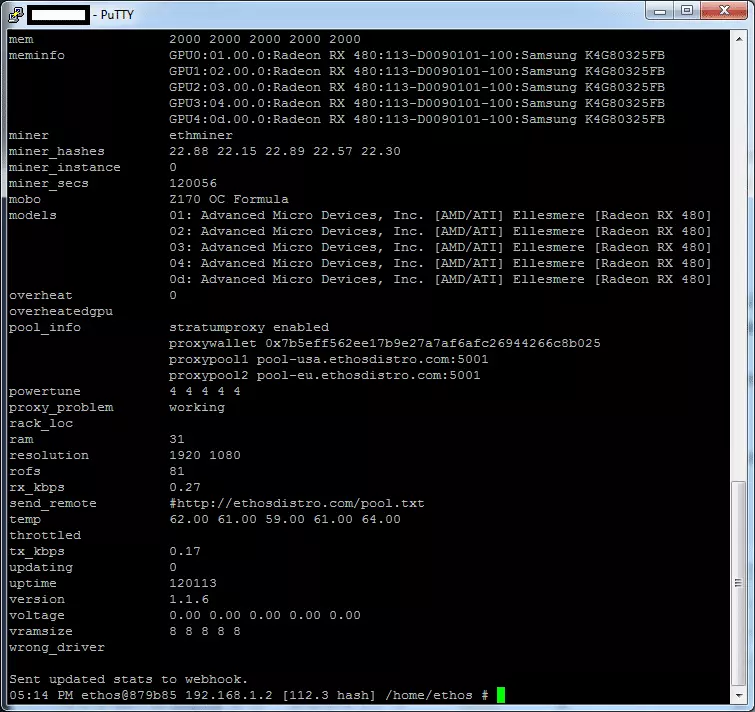Click the 'stratumproxy enabled' text
The image size is (755, 712).
249,327
